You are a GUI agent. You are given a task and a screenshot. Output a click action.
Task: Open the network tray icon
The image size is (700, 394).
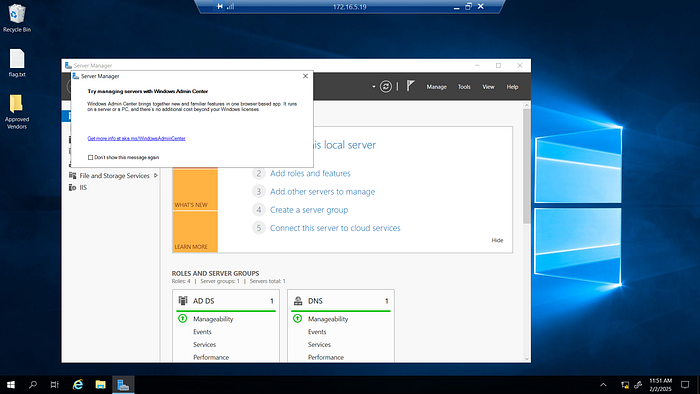click(x=625, y=385)
